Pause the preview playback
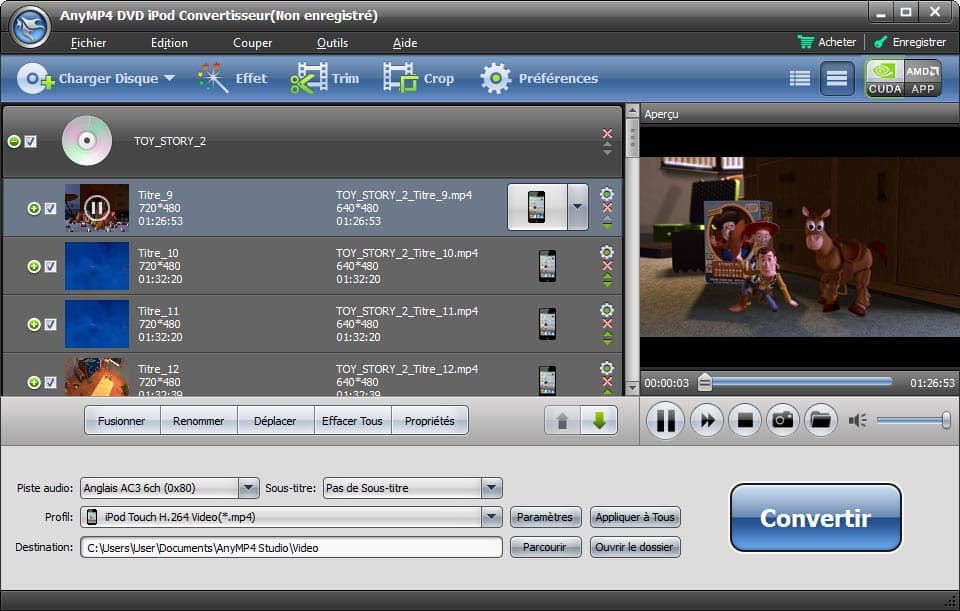Screen dimensions: 960x611 [666, 421]
